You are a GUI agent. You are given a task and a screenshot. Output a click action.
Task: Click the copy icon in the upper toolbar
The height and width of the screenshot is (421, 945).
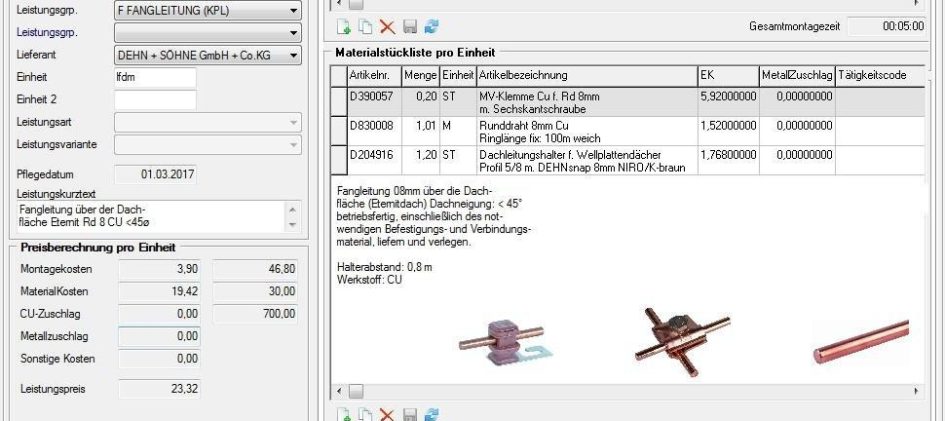pyautogui.click(x=364, y=27)
